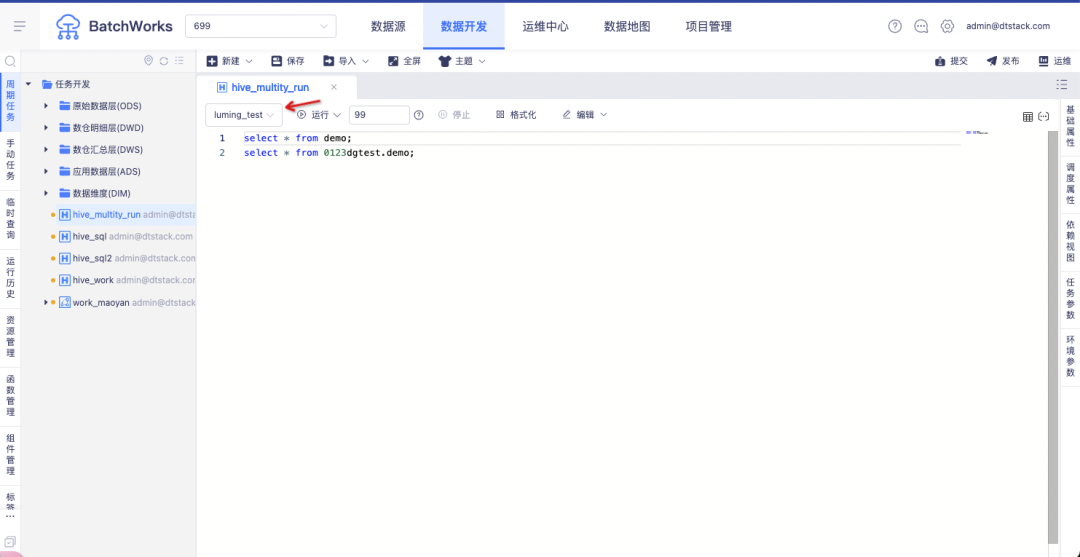The width and height of the screenshot is (1080, 557).
Task: Click the editor vertical scrollbar
Action: click(1052, 335)
